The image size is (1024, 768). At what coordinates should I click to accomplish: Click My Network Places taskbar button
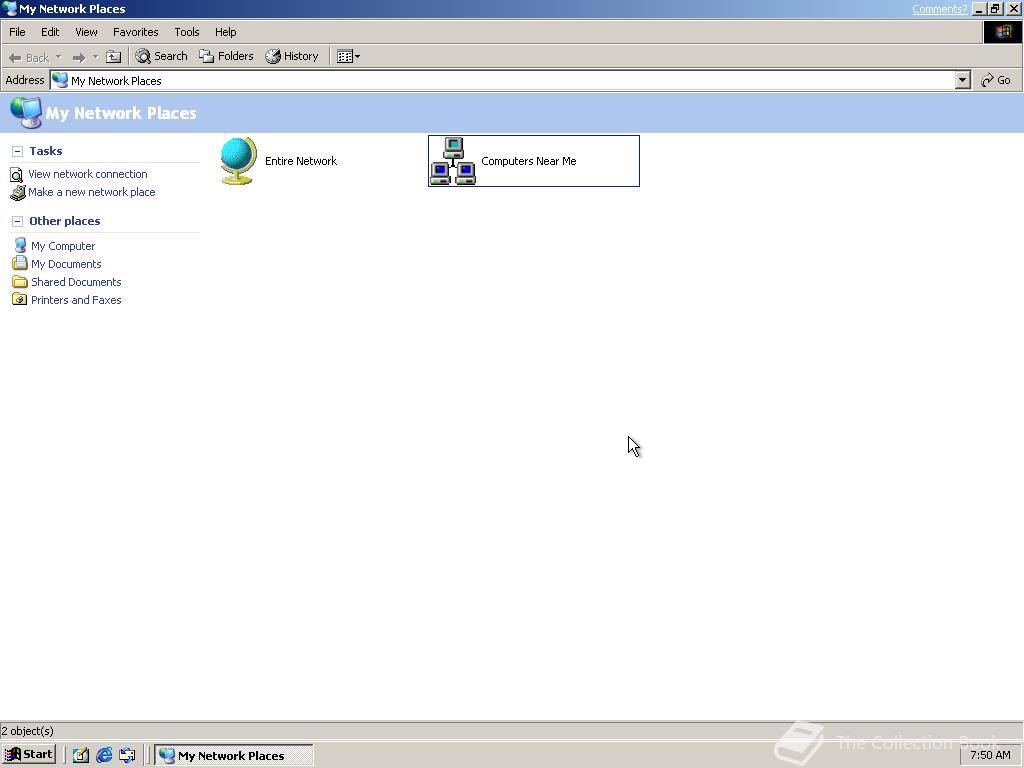tap(234, 755)
